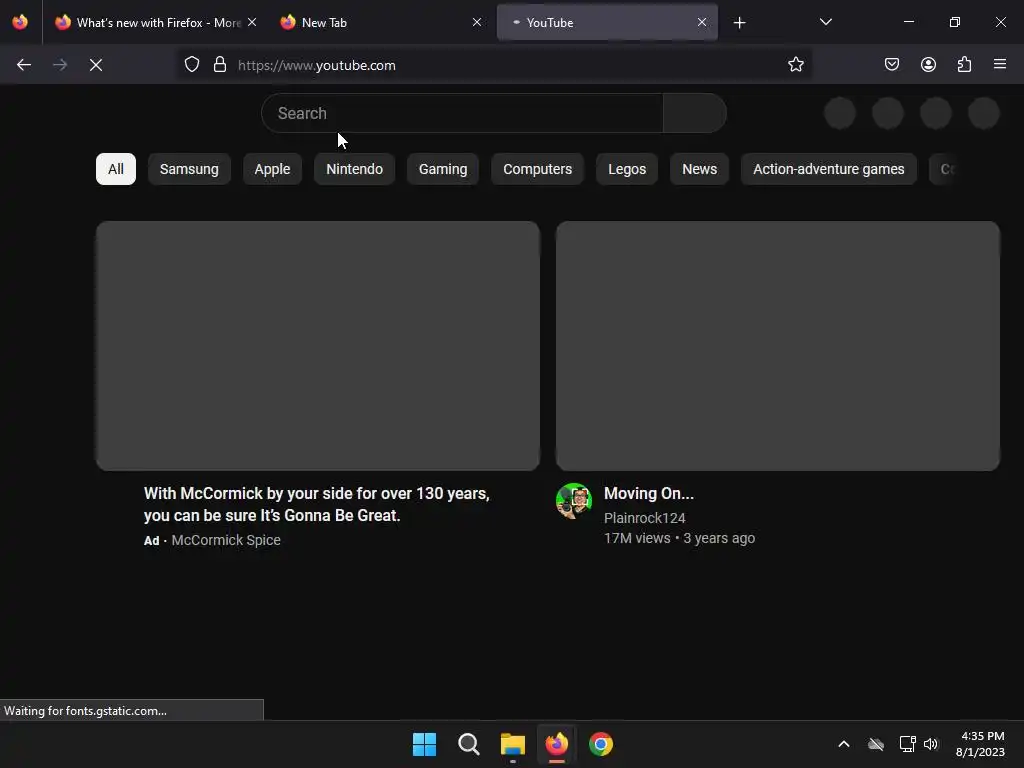Image resolution: width=1024 pixels, height=768 pixels.
Task: Click the 17M views text
Action: pyautogui.click(x=637, y=538)
